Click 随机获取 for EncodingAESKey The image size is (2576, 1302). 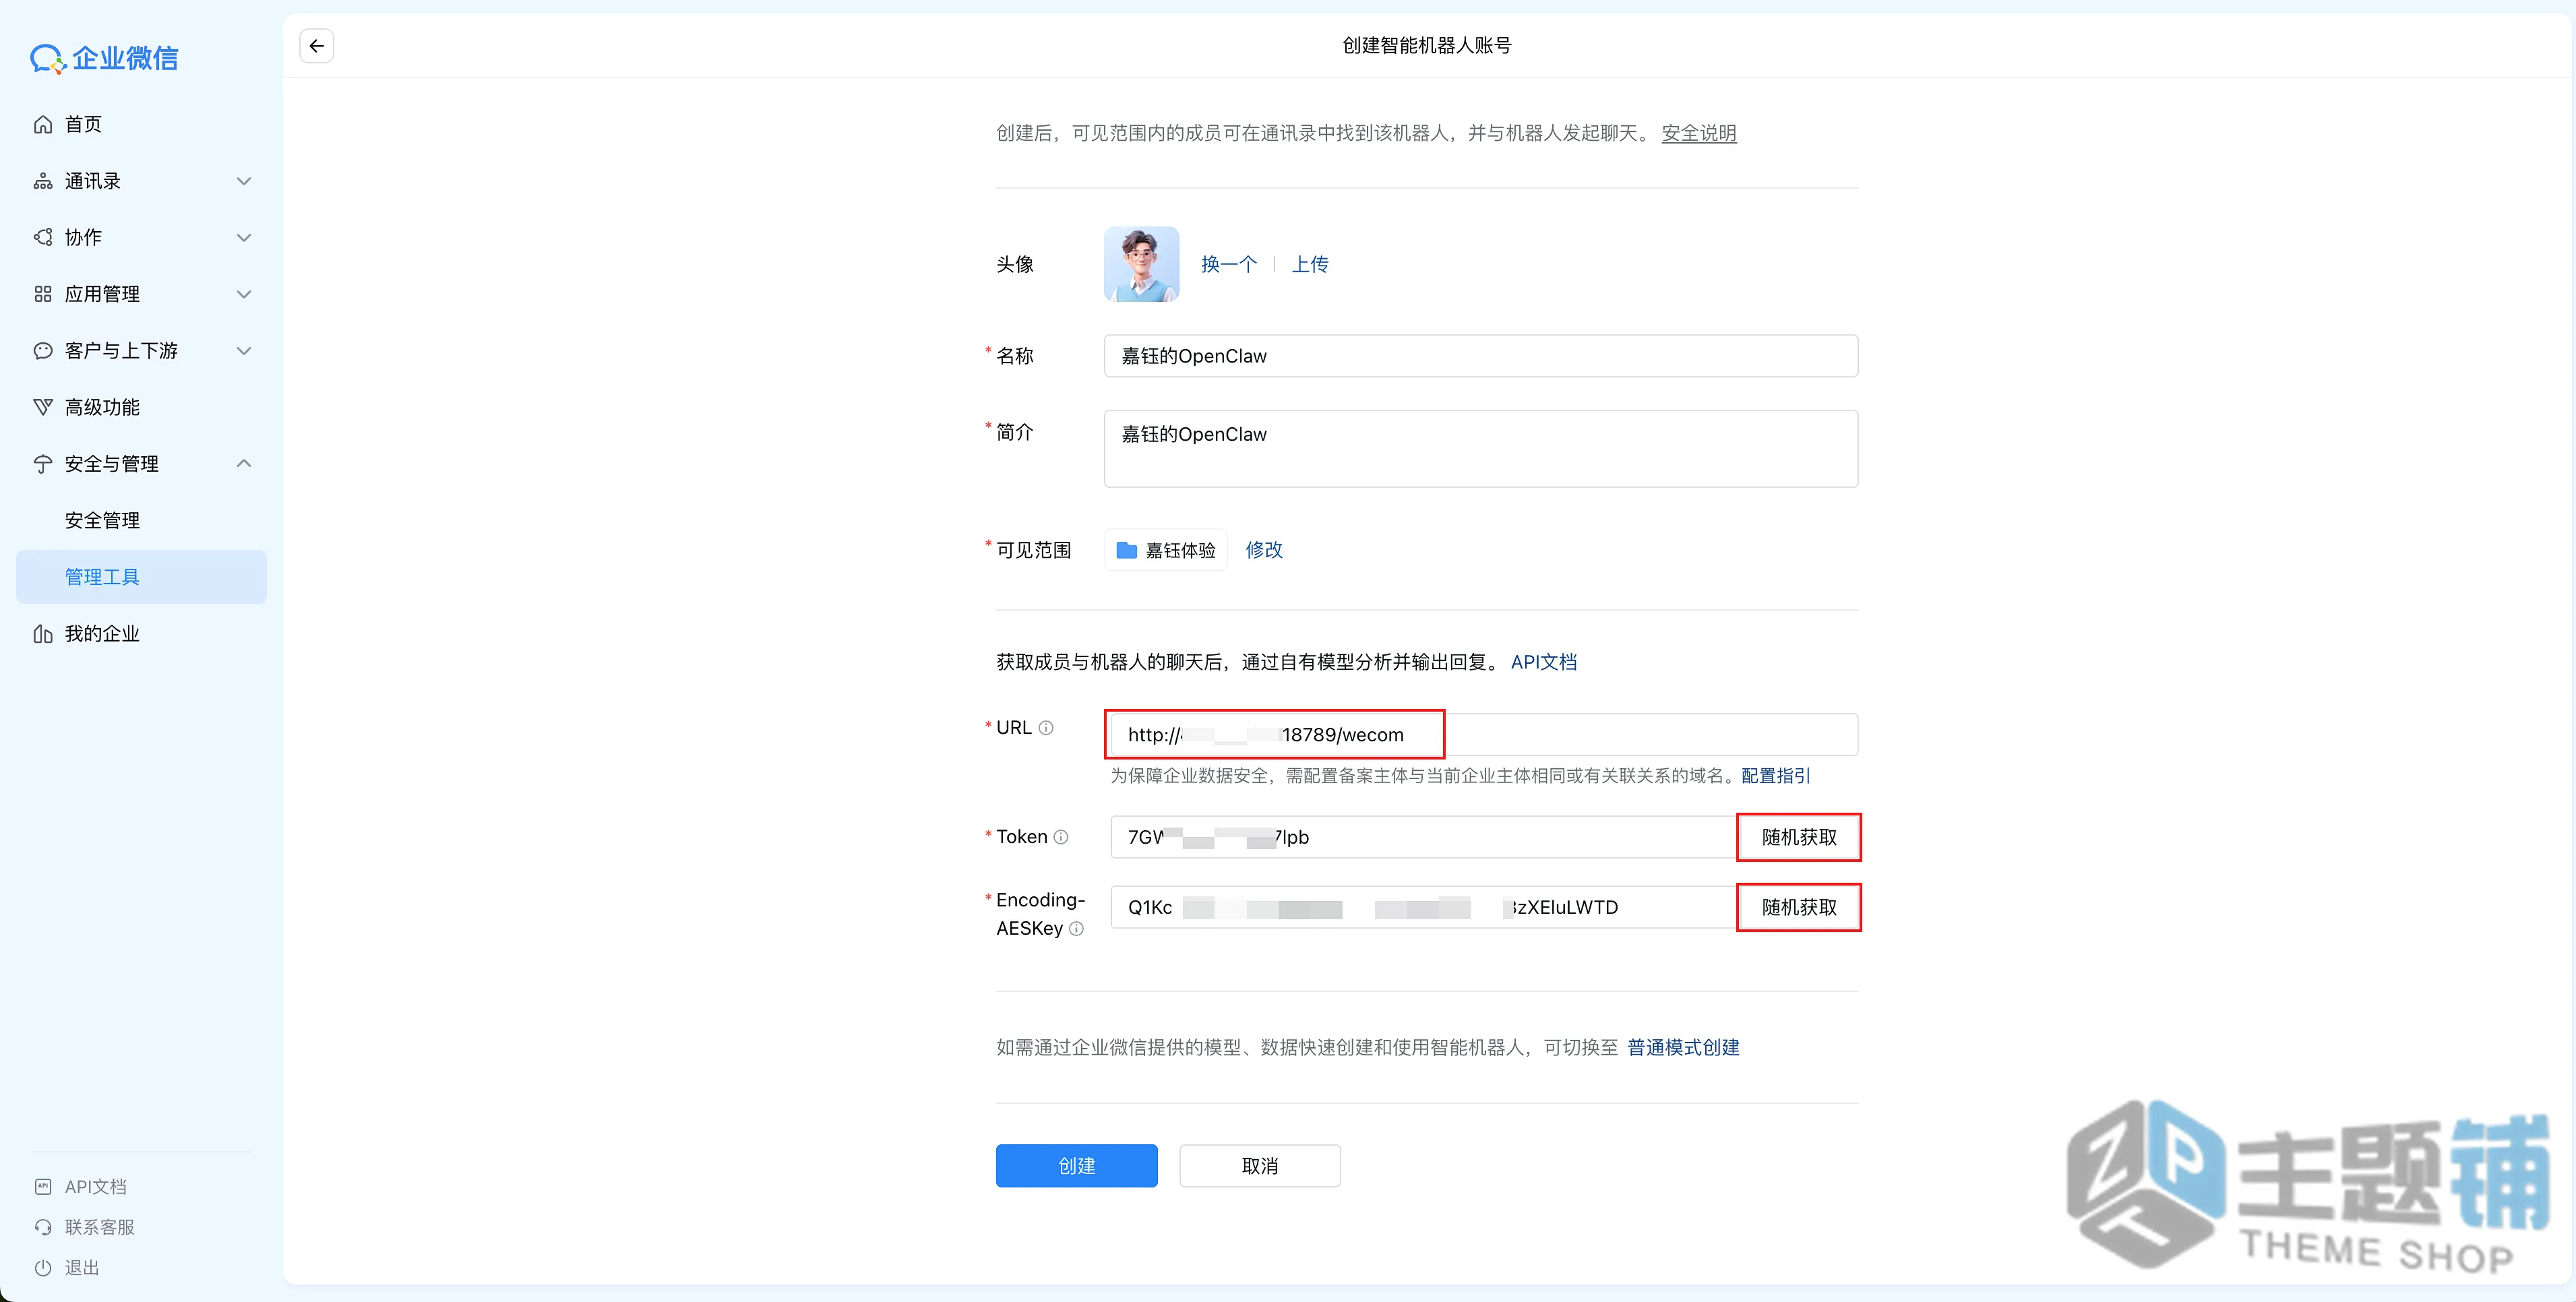pyautogui.click(x=1798, y=907)
